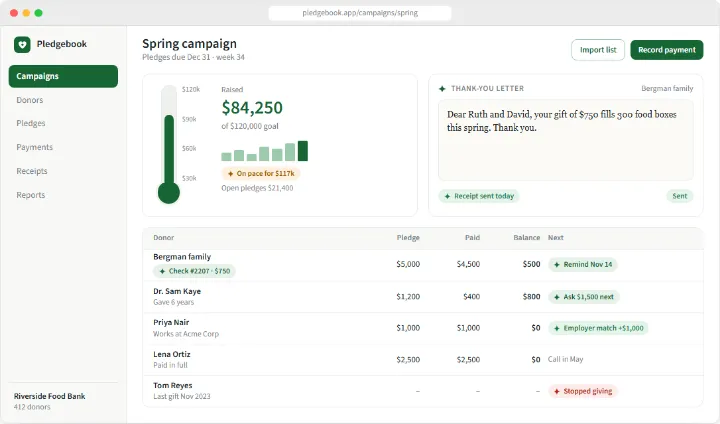Go to Donors in the sidebar
Screen dimensions: 720x424
[30, 100]
